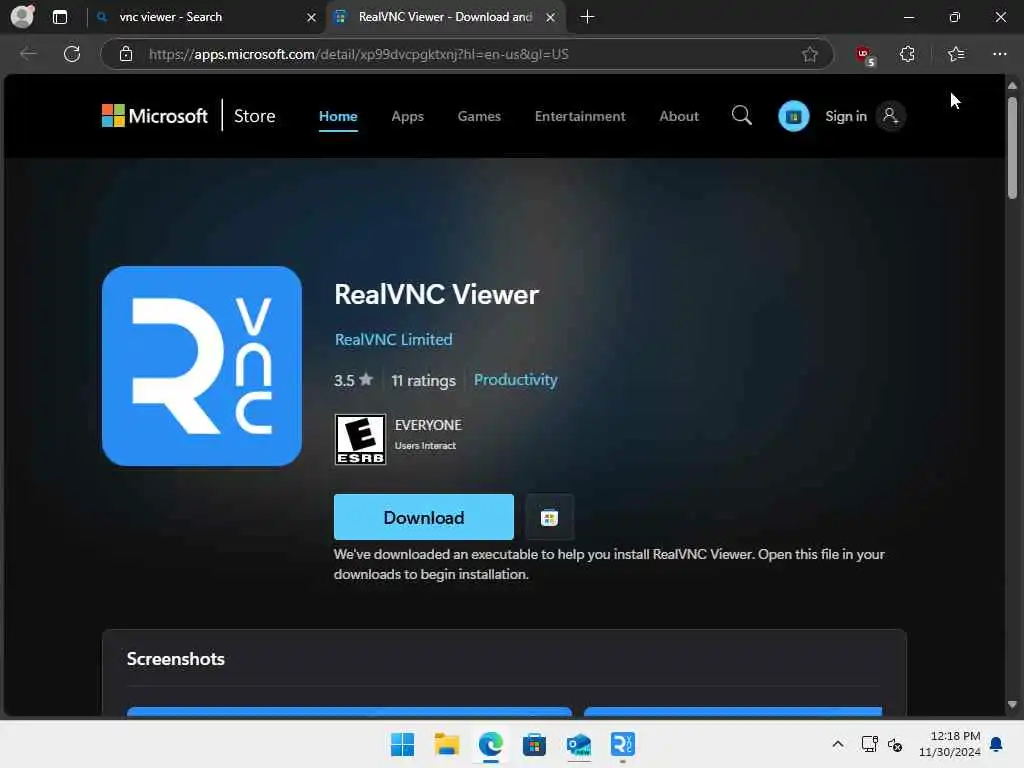Open RealVNC Limited publisher link
Viewport: 1024px width, 768px height.
(x=393, y=340)
